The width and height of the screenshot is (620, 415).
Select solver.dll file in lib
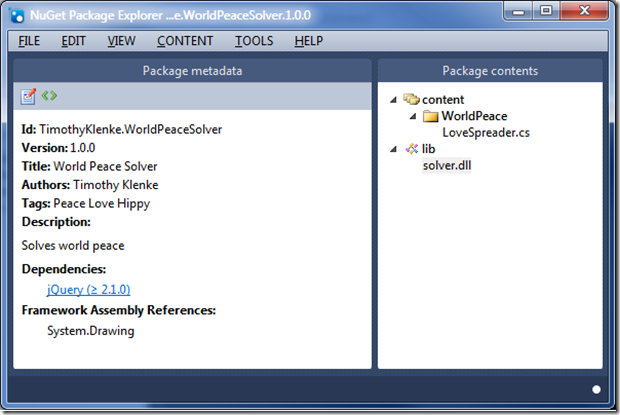(447, 165)
